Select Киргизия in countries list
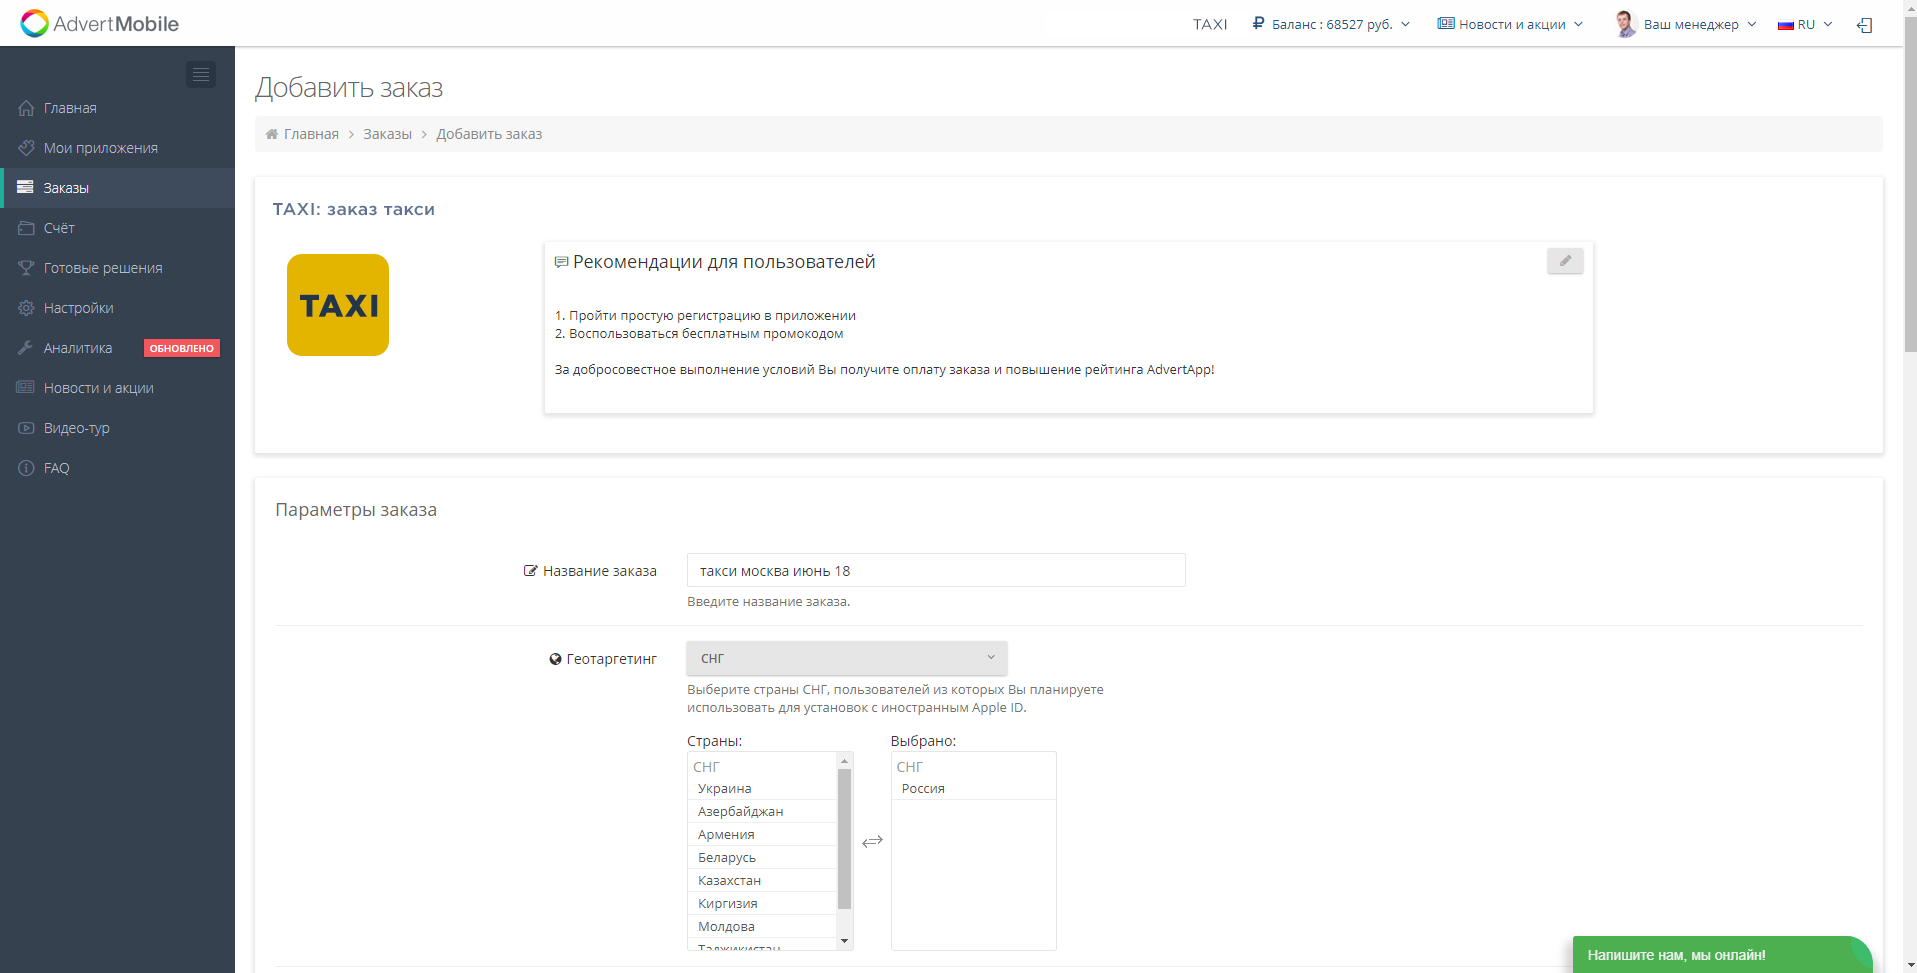The image size is (1917, 973). [x=762, y=903]
